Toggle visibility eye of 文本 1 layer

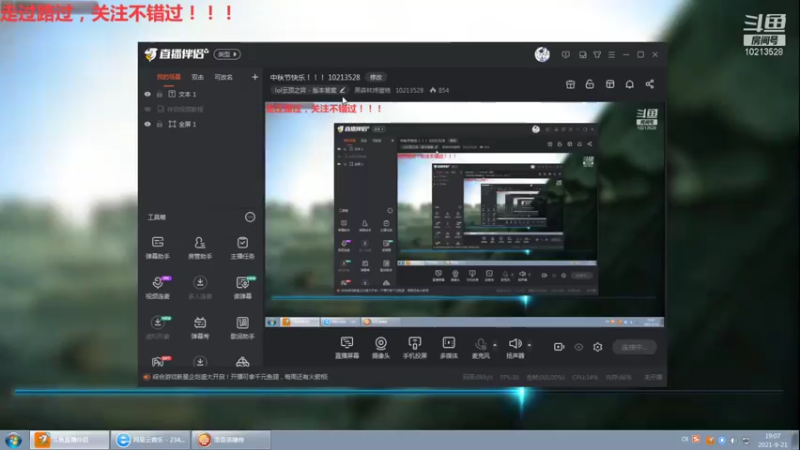click(x=147, y=94)
